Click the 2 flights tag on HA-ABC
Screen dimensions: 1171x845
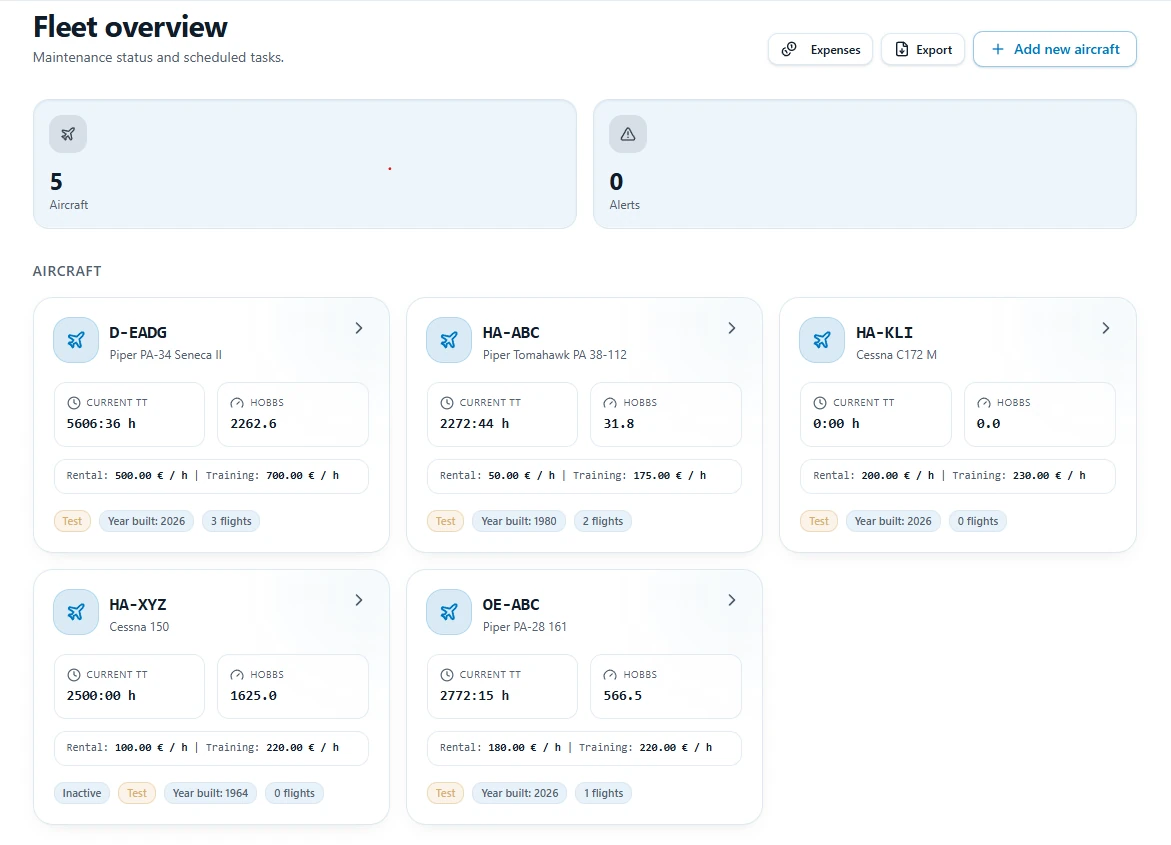point(603,521)
